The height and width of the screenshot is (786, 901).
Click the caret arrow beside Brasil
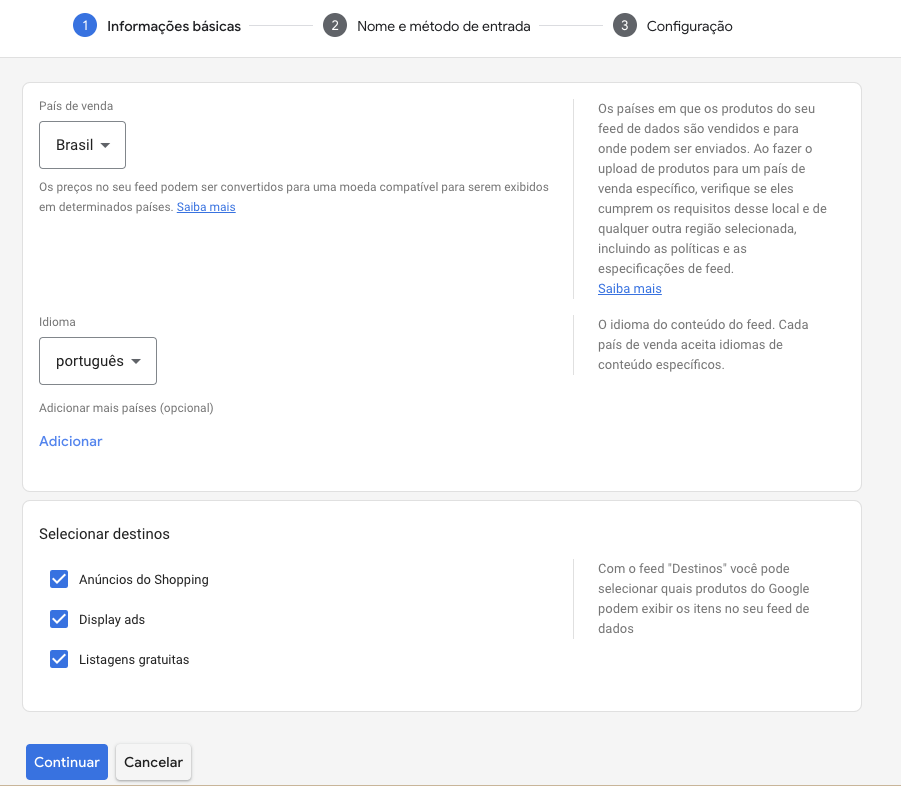106,146
